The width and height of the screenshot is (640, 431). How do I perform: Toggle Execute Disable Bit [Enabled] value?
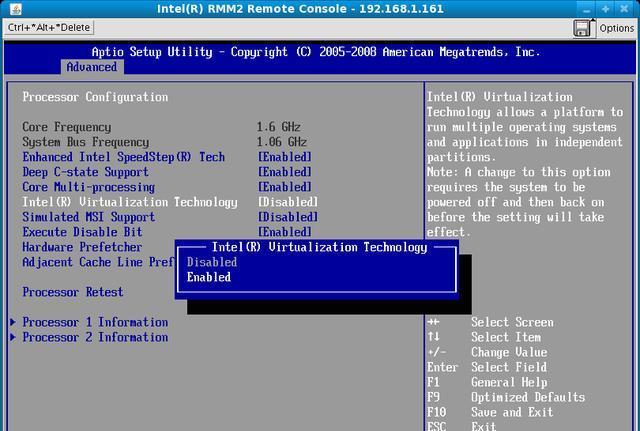(x=285, y=232)
